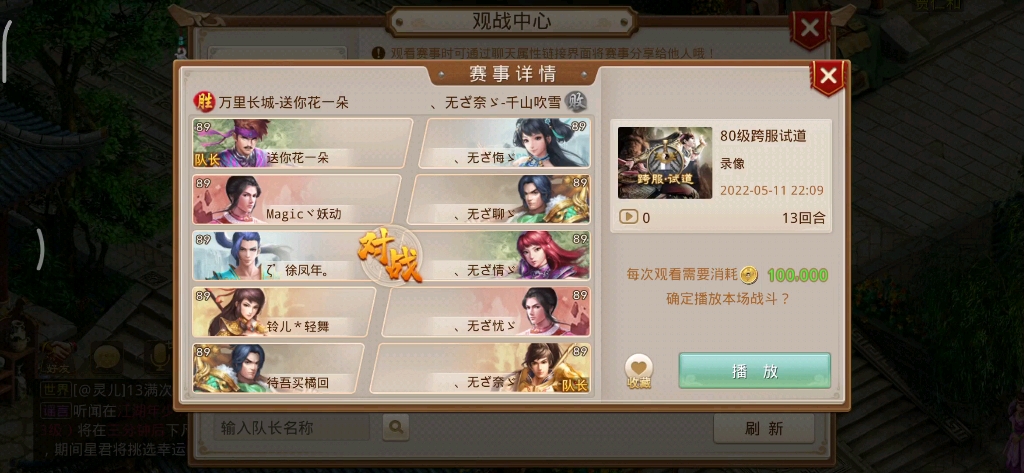Click the 收藏 heart favorite icon
The image size is (1024, 473).
[x=638, y=372]
